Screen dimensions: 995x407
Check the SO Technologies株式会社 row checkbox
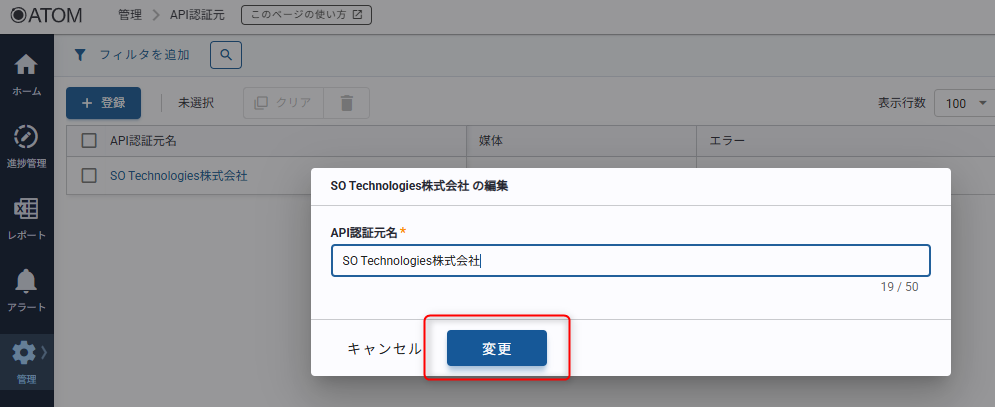coord(89,175)
